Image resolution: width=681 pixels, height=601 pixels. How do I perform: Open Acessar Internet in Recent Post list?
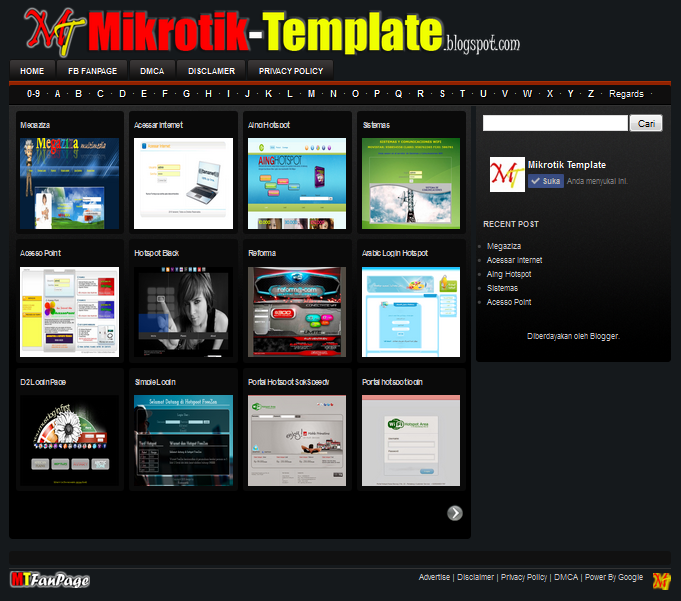point(514,260)
